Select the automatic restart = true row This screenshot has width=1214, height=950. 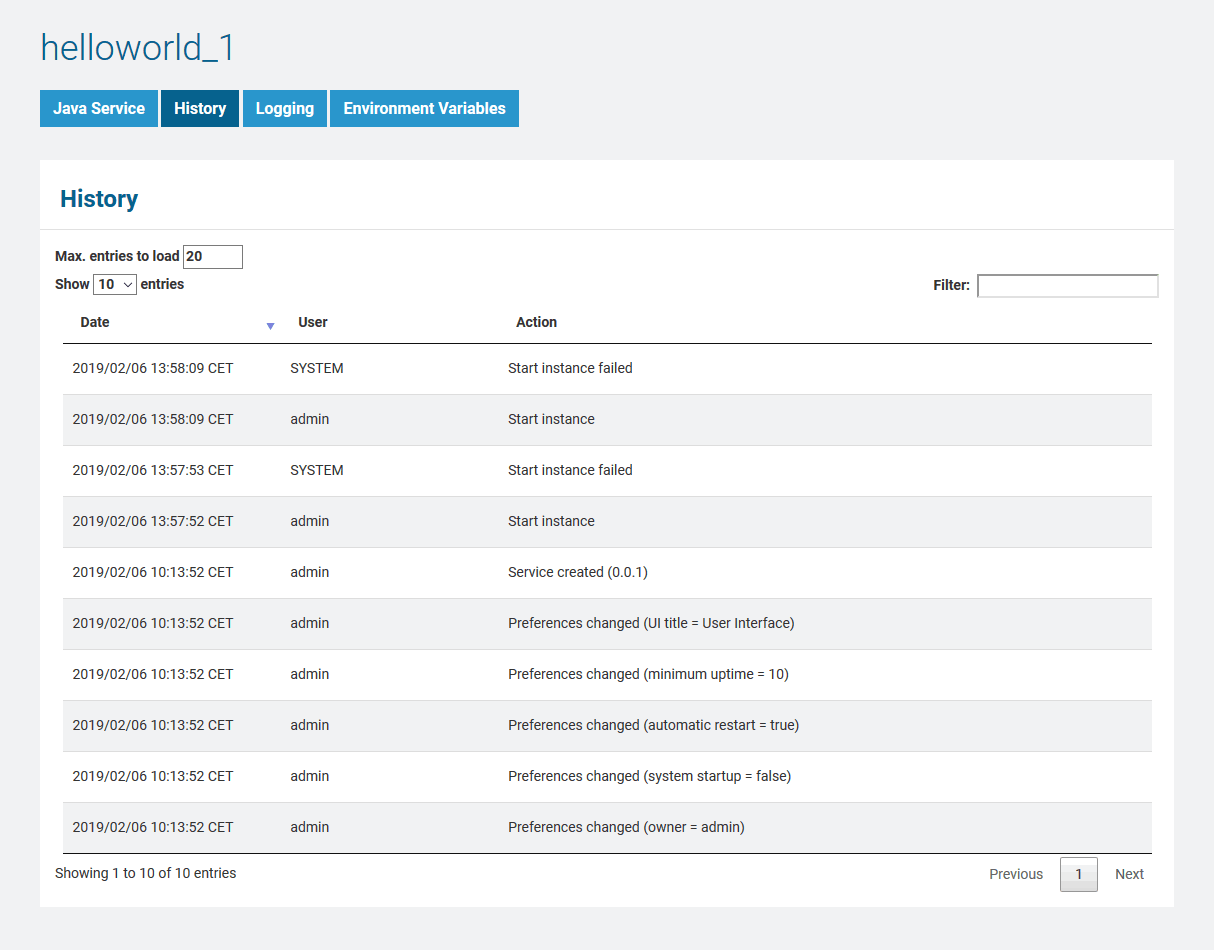(653, 725)
